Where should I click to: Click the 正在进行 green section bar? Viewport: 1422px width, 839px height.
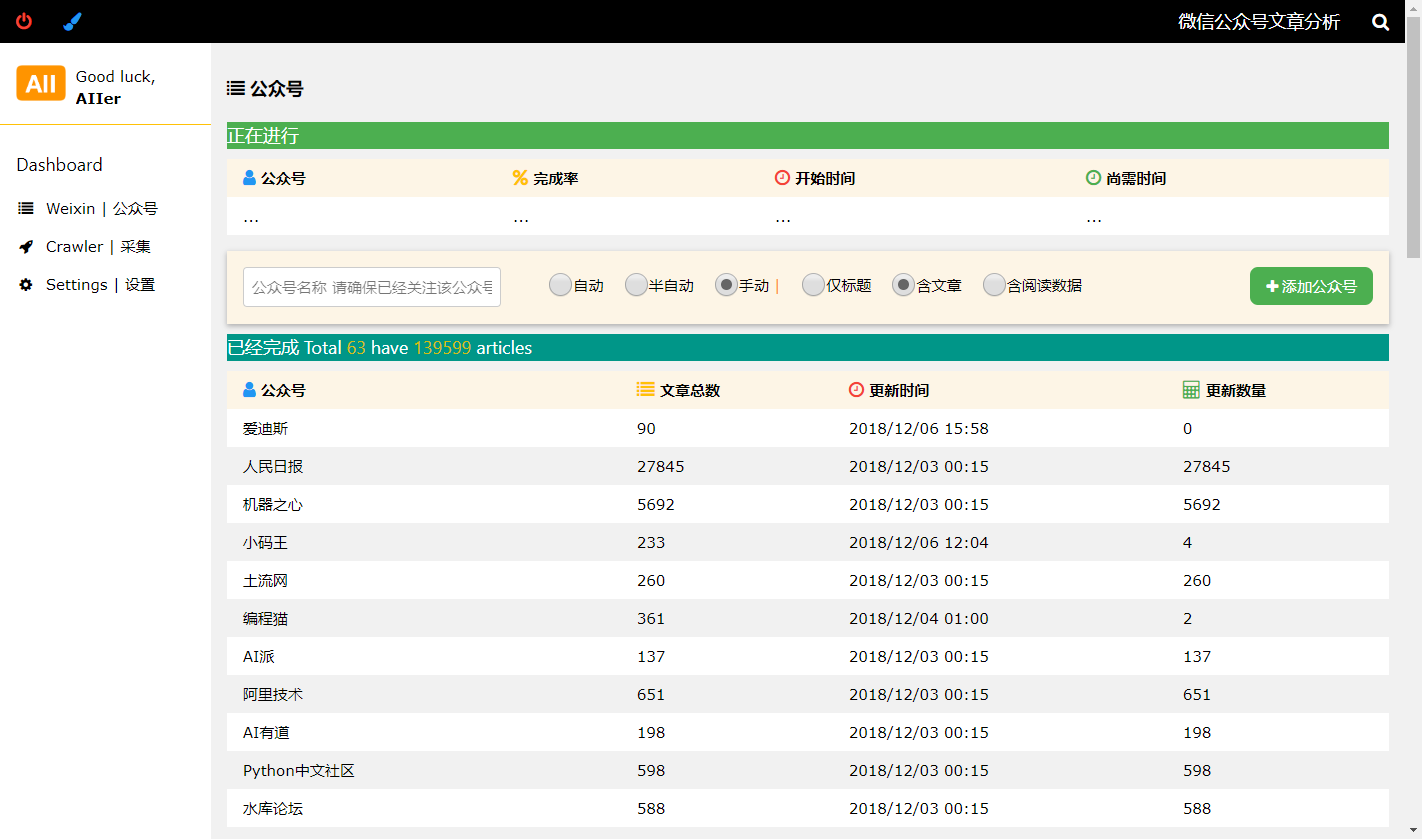[808, 135]
